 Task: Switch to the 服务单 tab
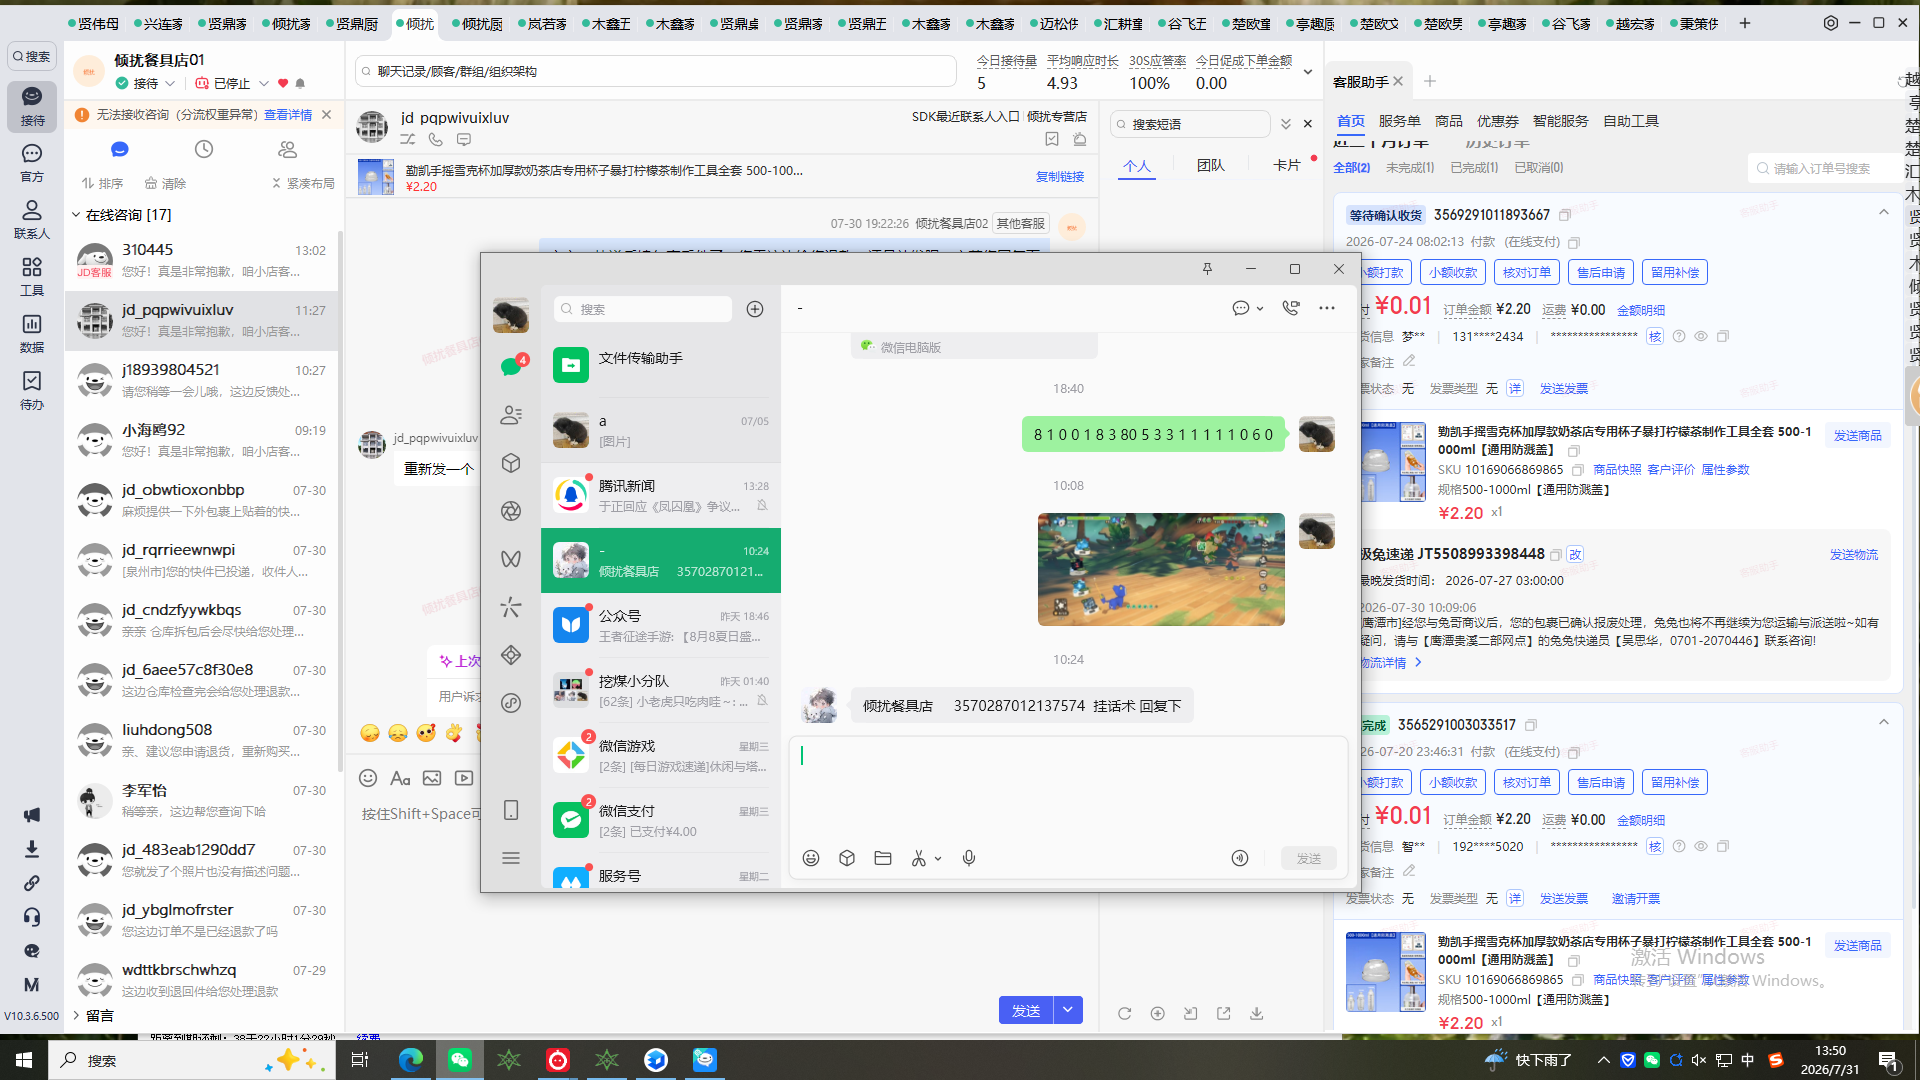coord(1399,121)
